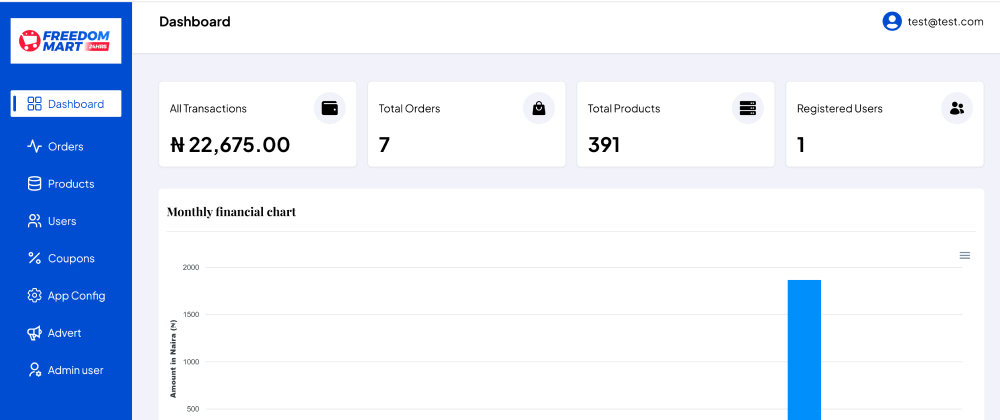This screenshot has height=420, width=1000.
Task: Click the blue user avatar icon
Action: click(x=892, y=22)
